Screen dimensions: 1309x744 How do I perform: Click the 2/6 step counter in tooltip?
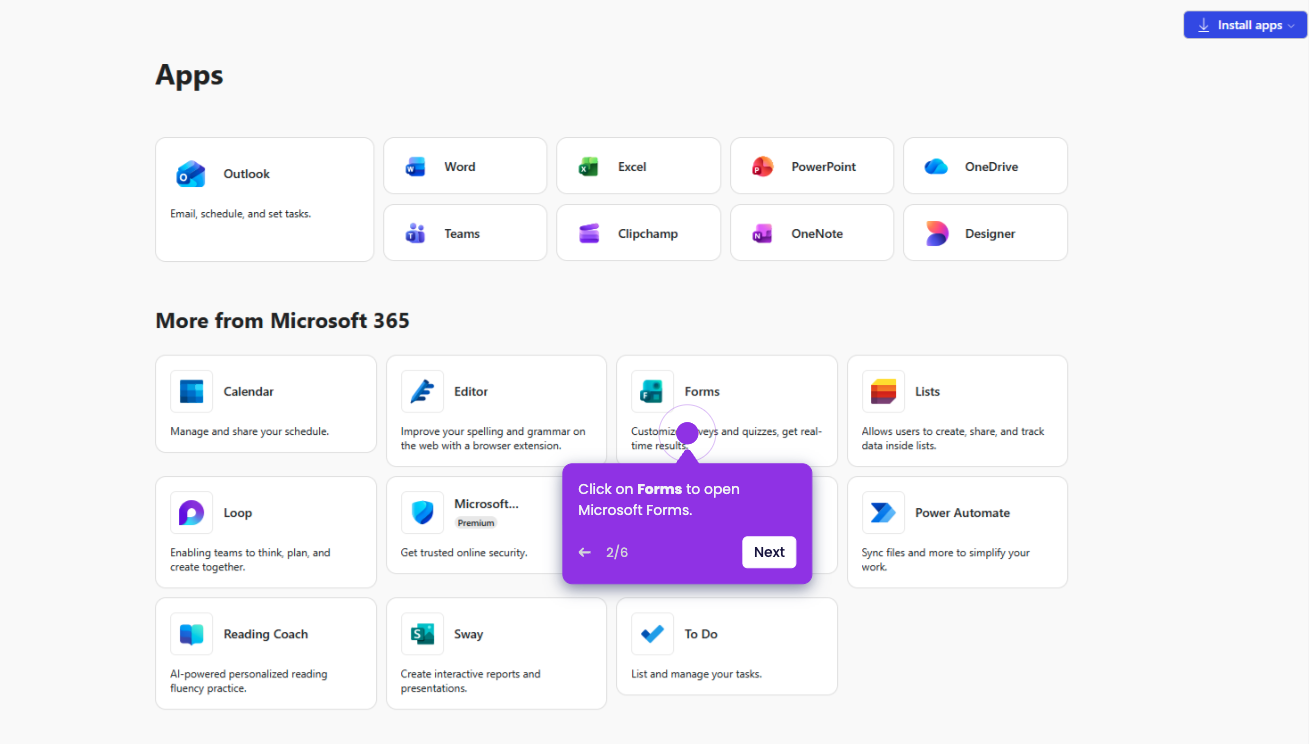617,552
